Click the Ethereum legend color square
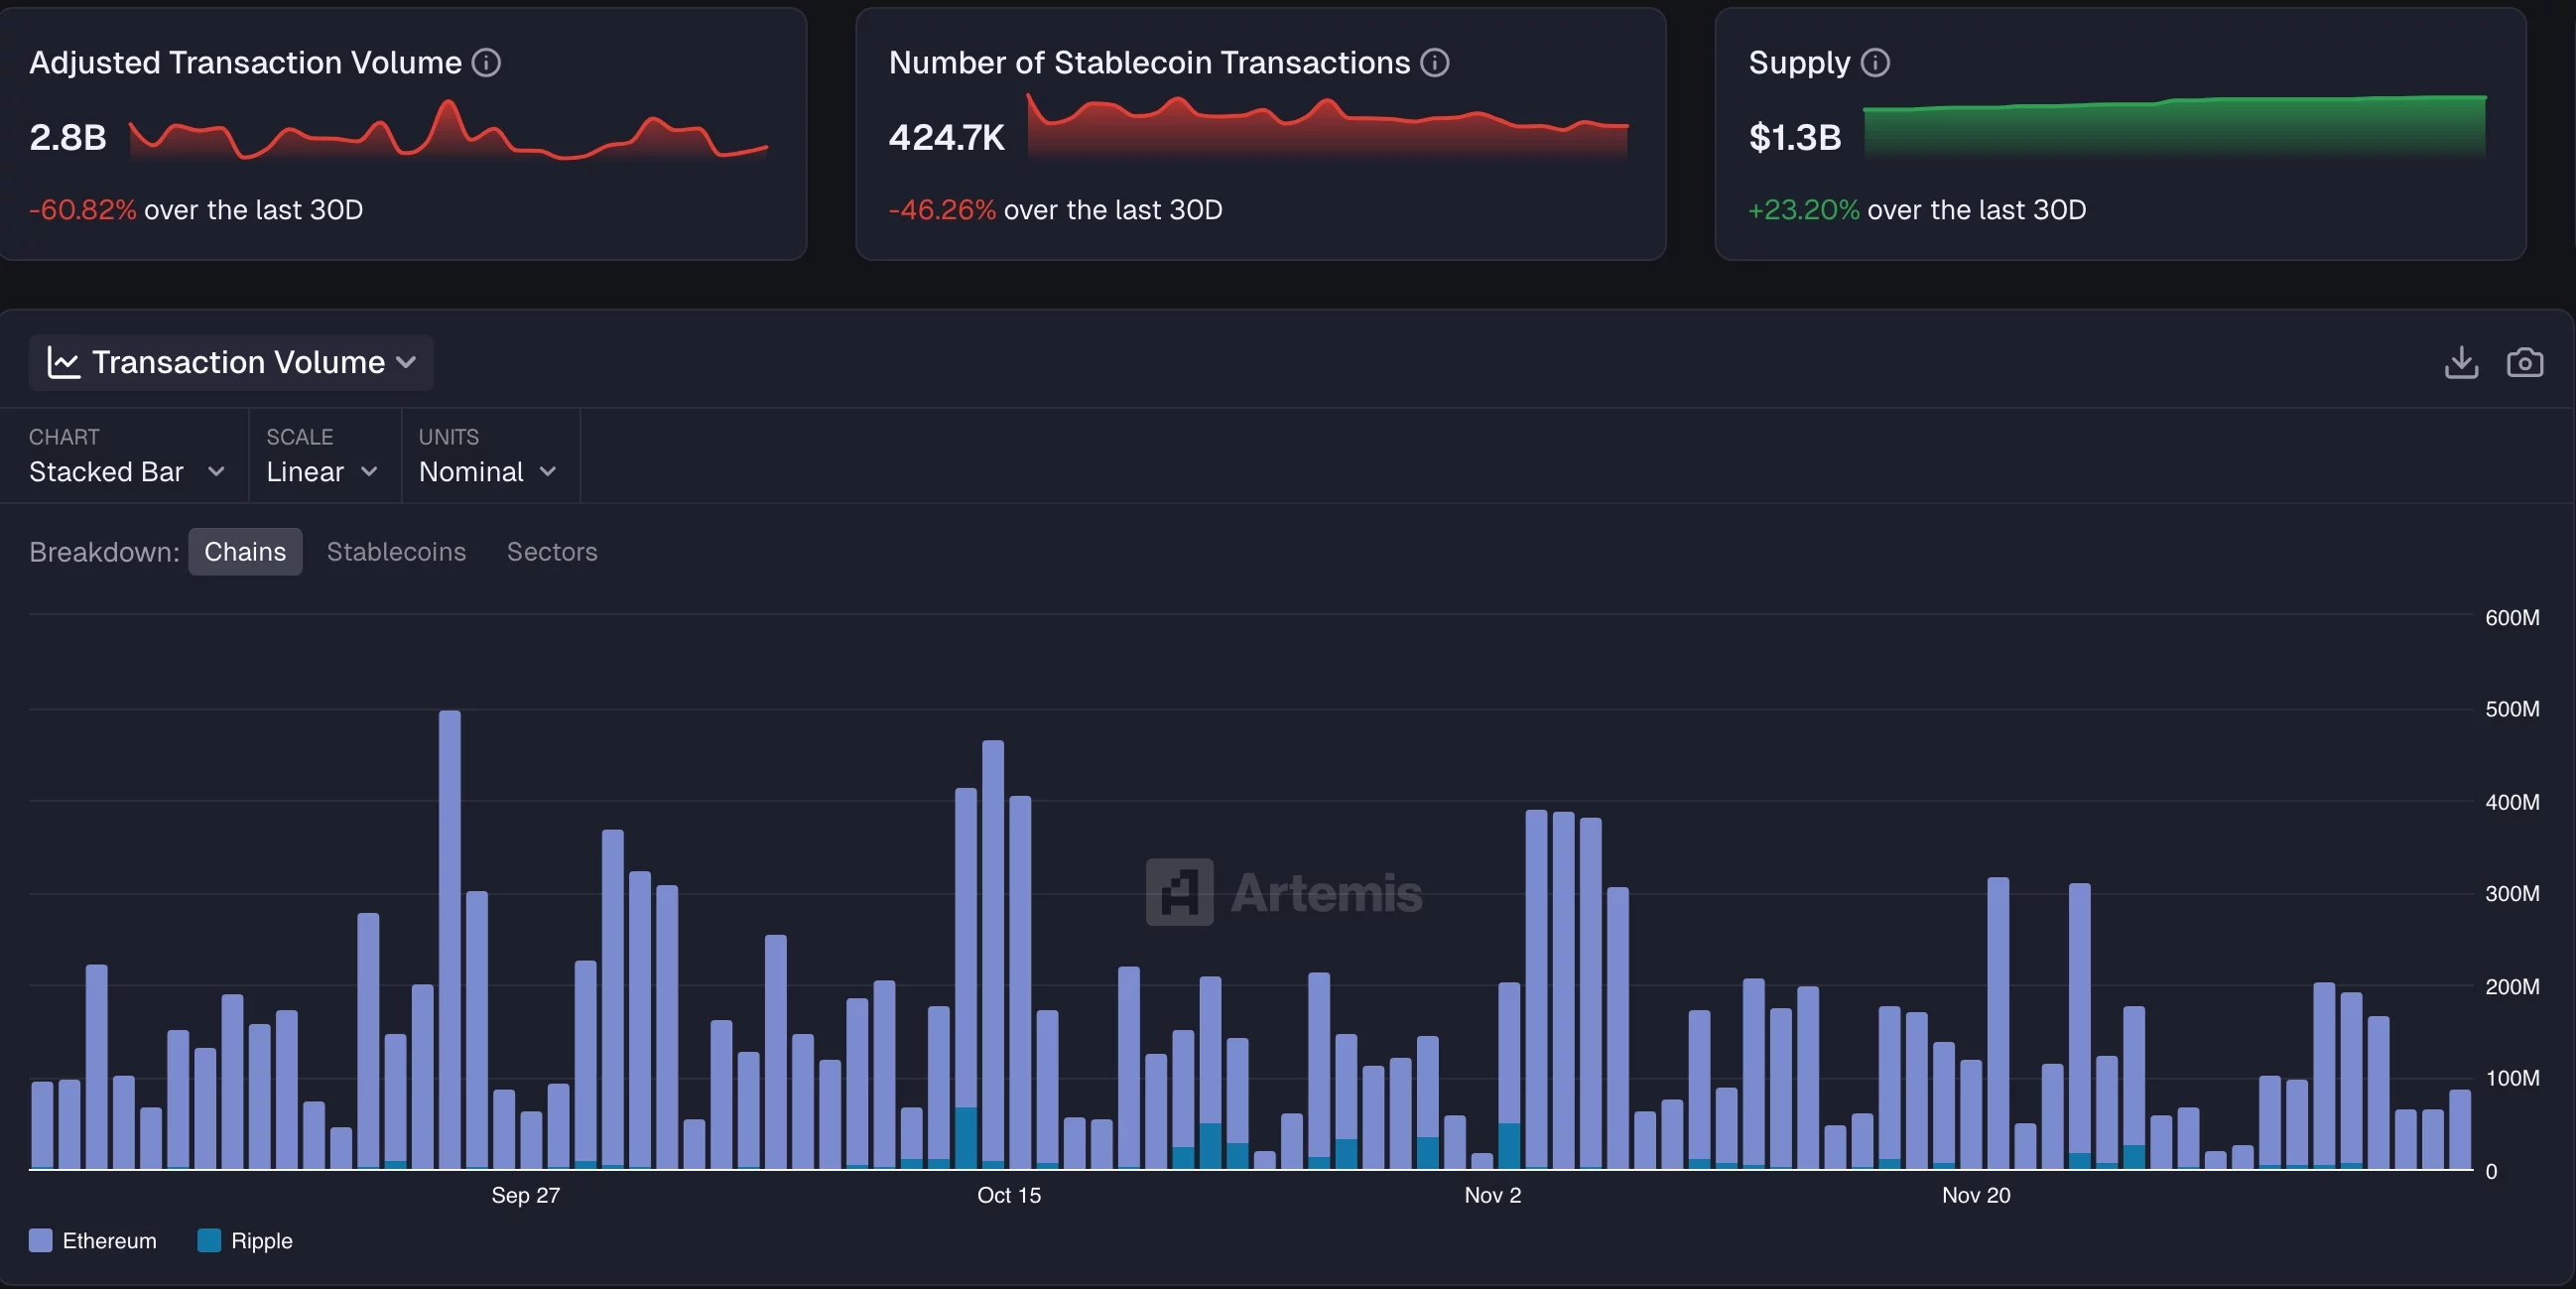The image size is (2576, 1289). point(39,1241)
